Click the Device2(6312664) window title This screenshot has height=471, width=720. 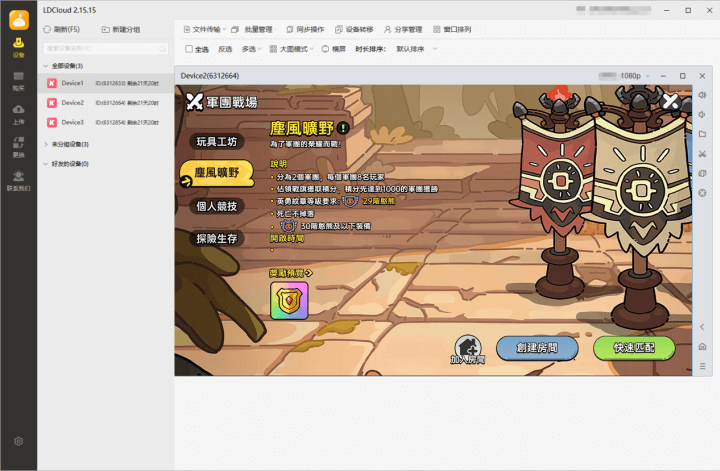pos(210,76)
